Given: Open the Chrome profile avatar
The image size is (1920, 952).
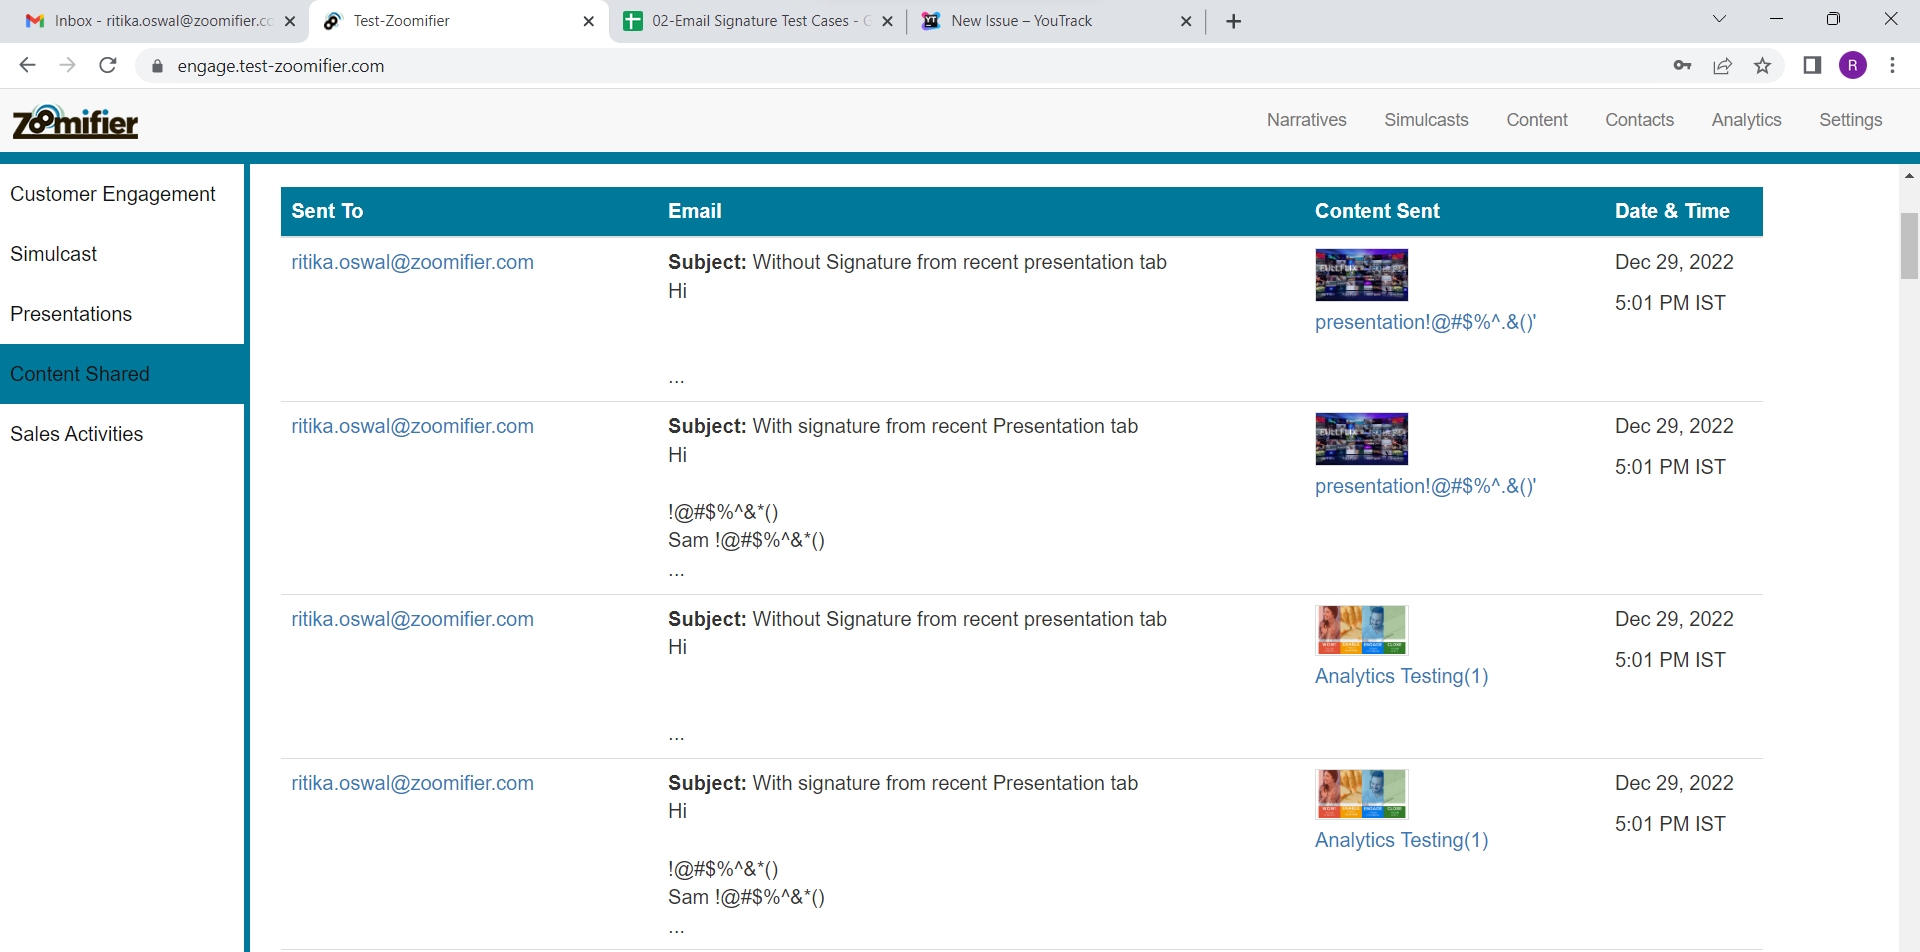Looking at the screenshot, I should 1852,66.
